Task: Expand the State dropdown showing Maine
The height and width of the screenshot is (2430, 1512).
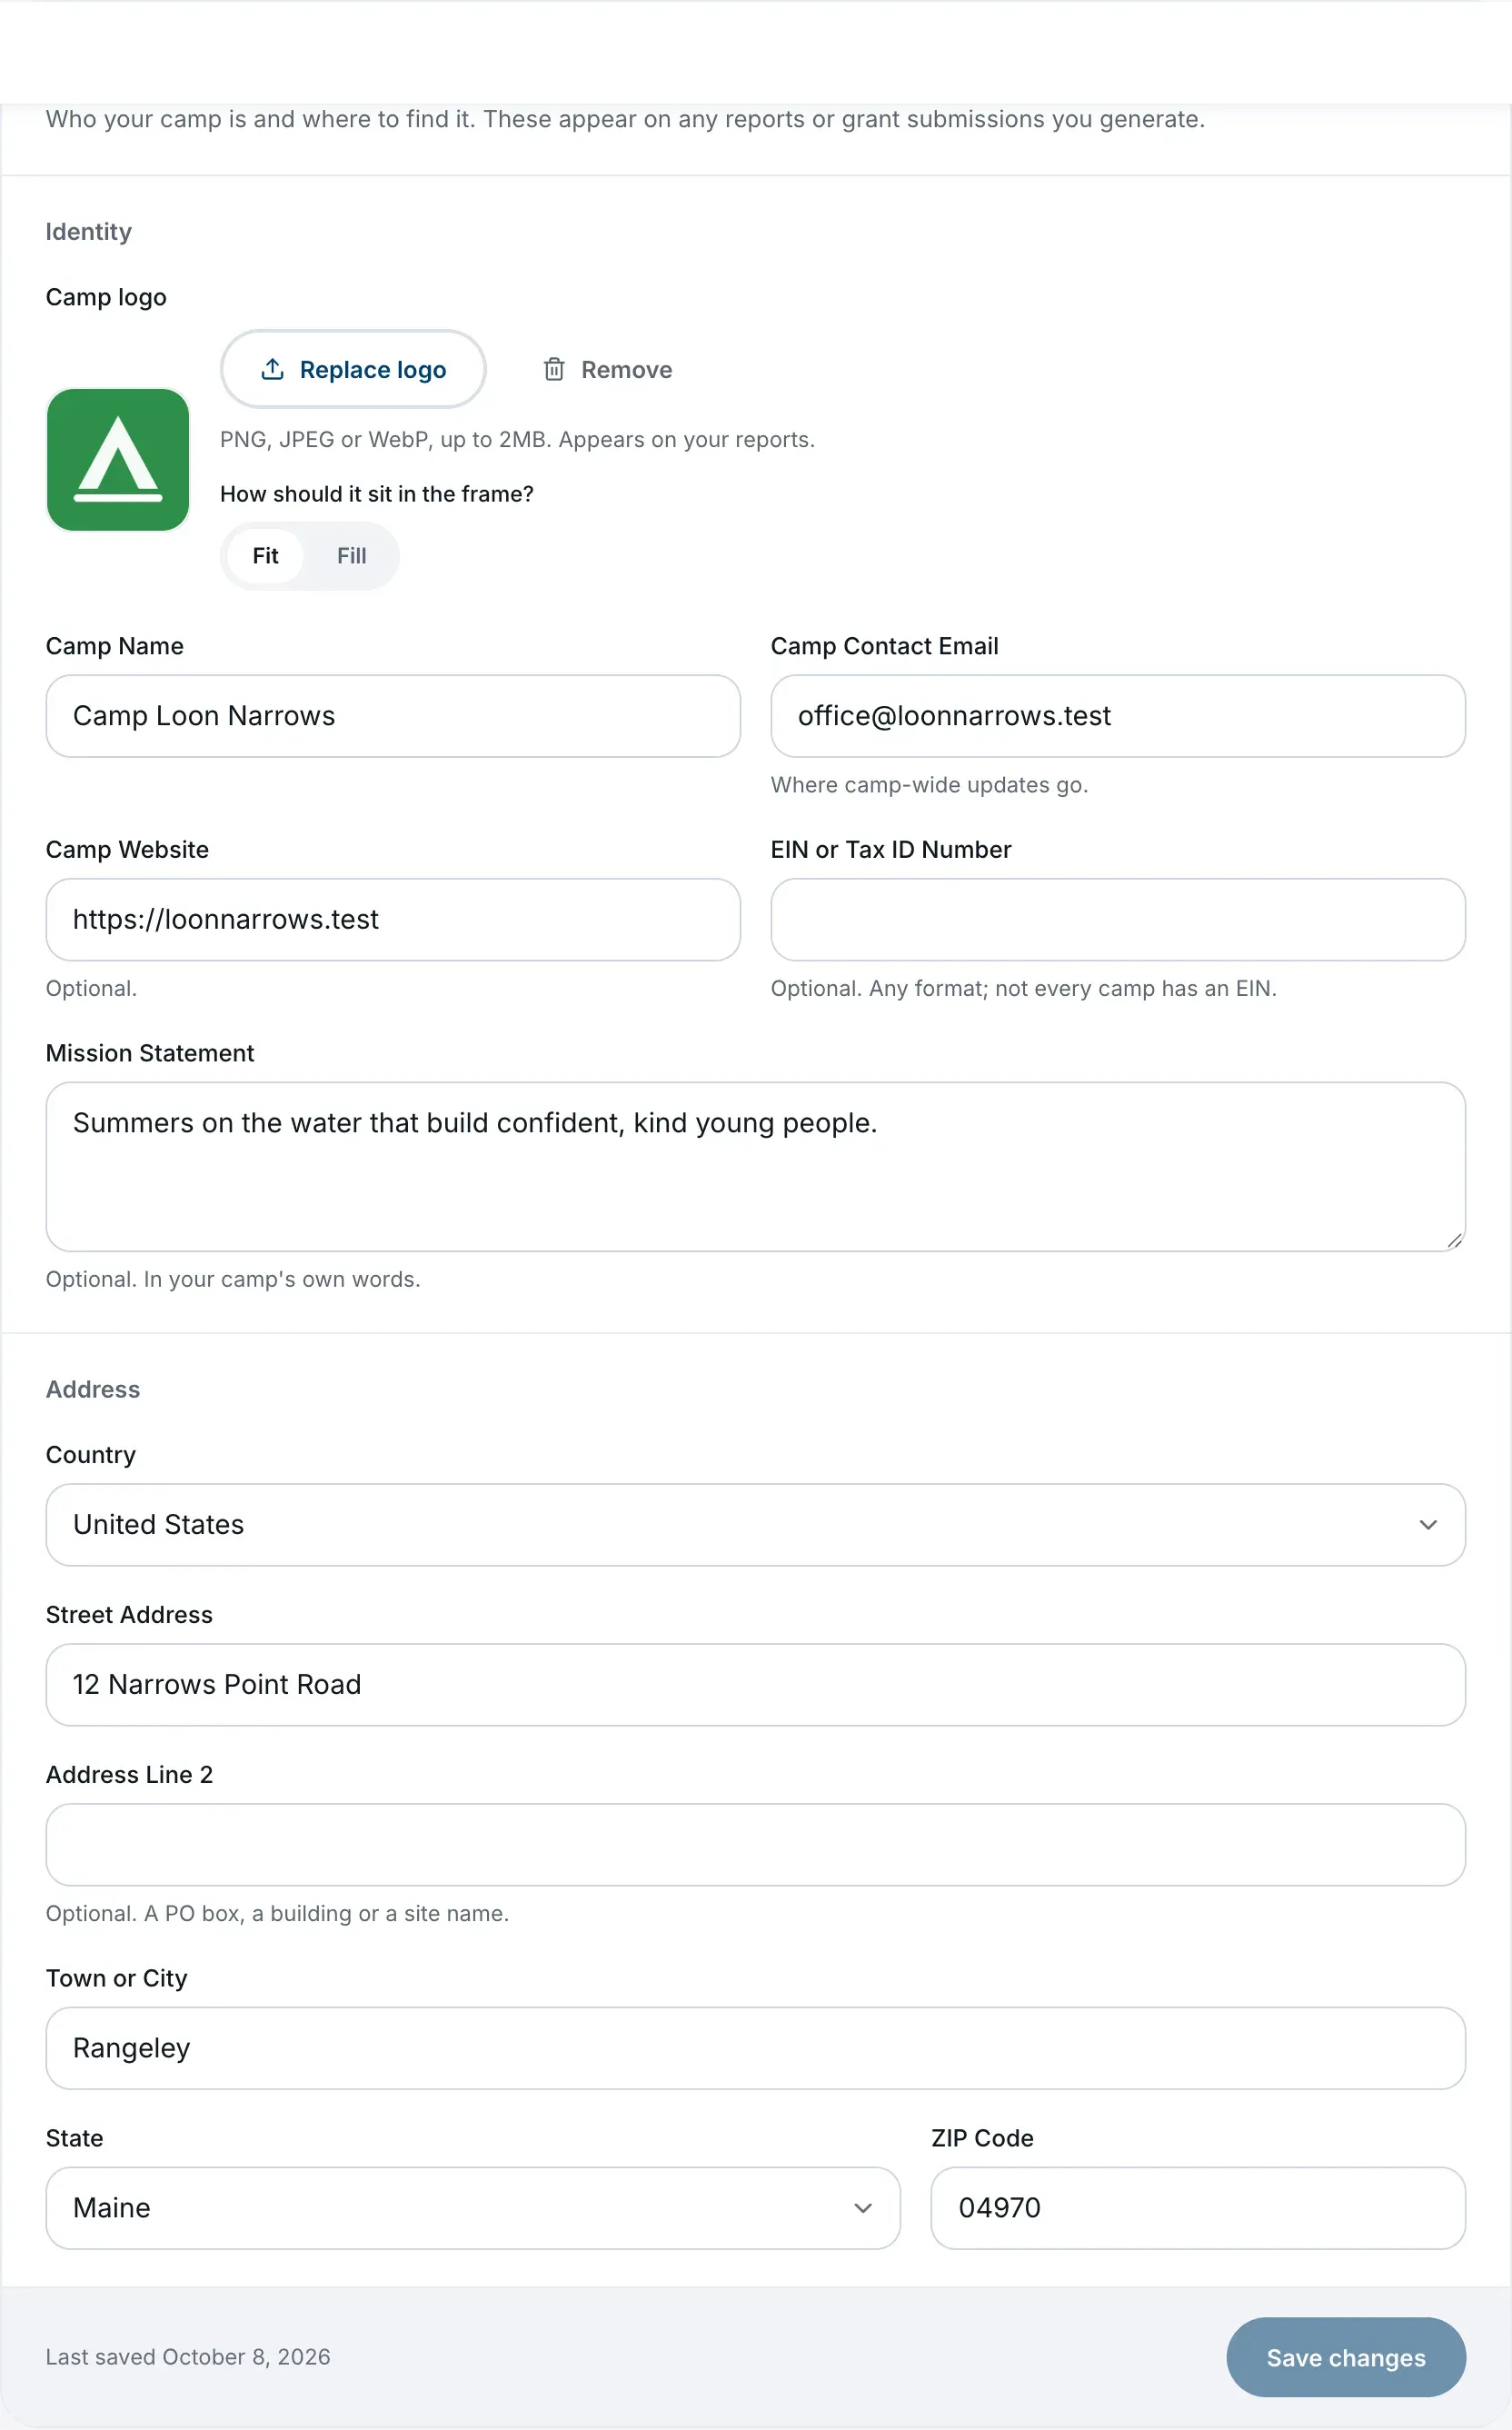Action: tap(473, 2208)
